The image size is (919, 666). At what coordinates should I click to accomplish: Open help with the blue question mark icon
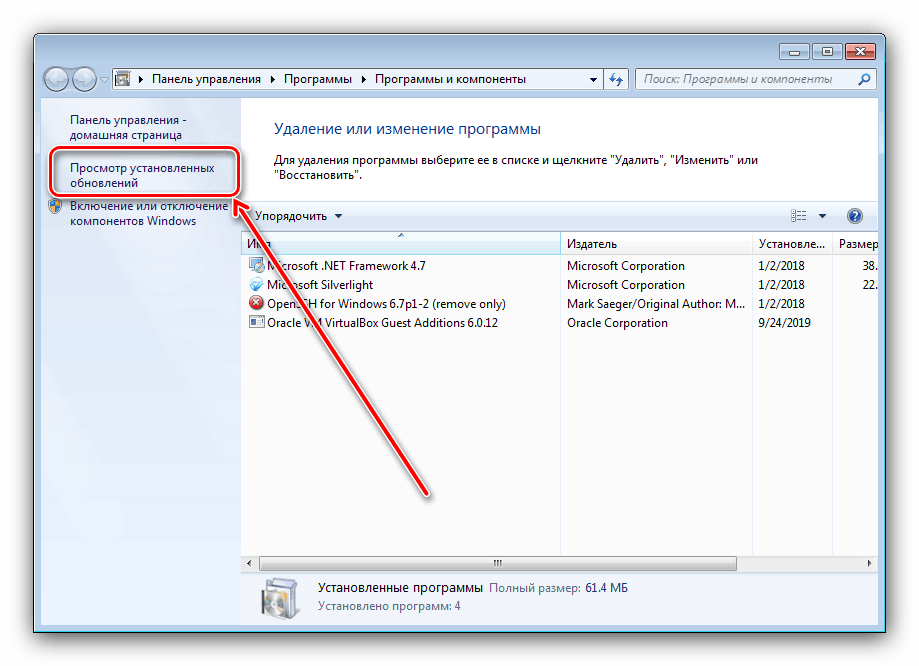pyautogui.click(x=855, y=216)
